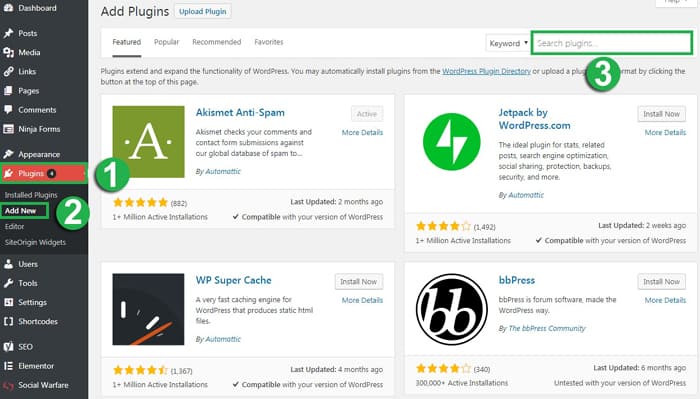
Task: Click the Tools wrench icon
Action: [x=8, y=283]
